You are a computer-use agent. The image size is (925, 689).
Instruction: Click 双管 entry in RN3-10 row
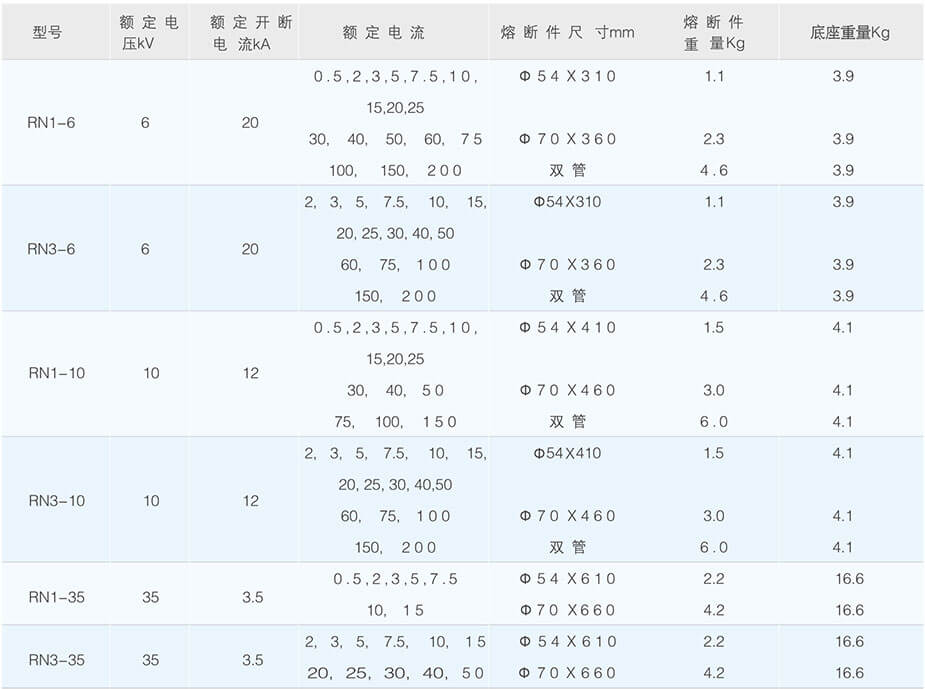[567, 547]
